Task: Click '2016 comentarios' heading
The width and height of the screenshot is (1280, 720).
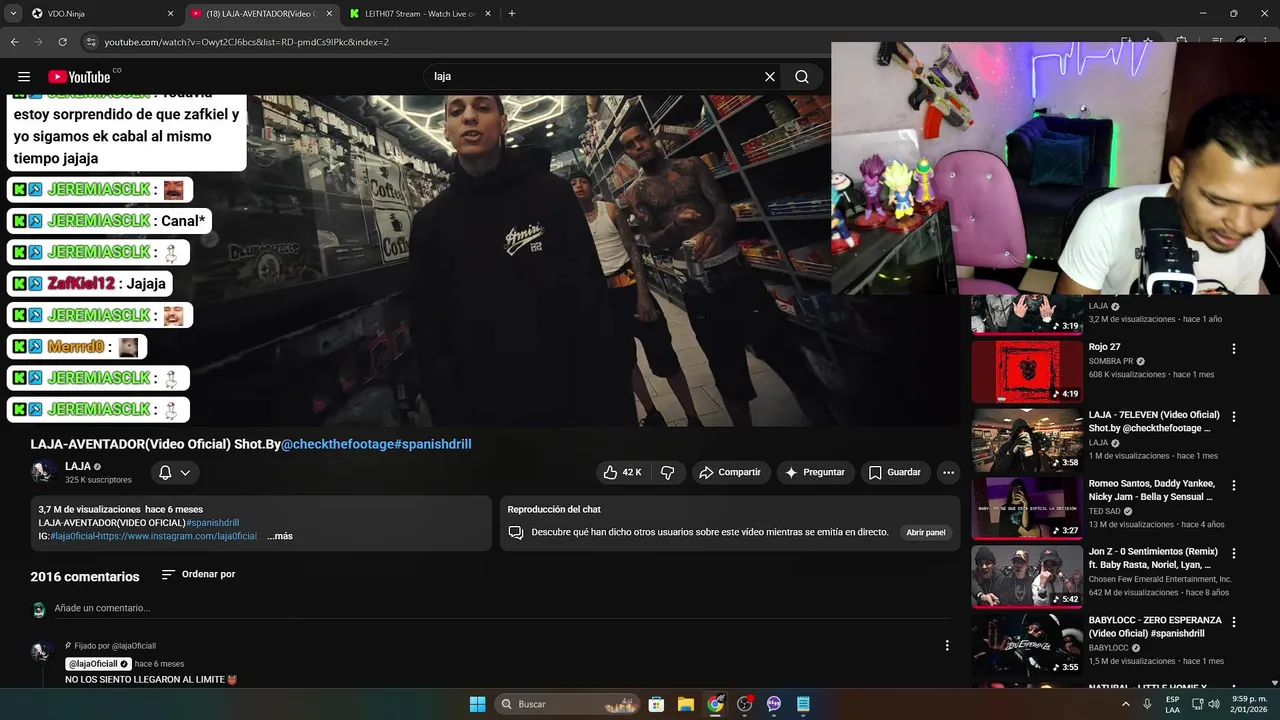Action: point(85,577)
